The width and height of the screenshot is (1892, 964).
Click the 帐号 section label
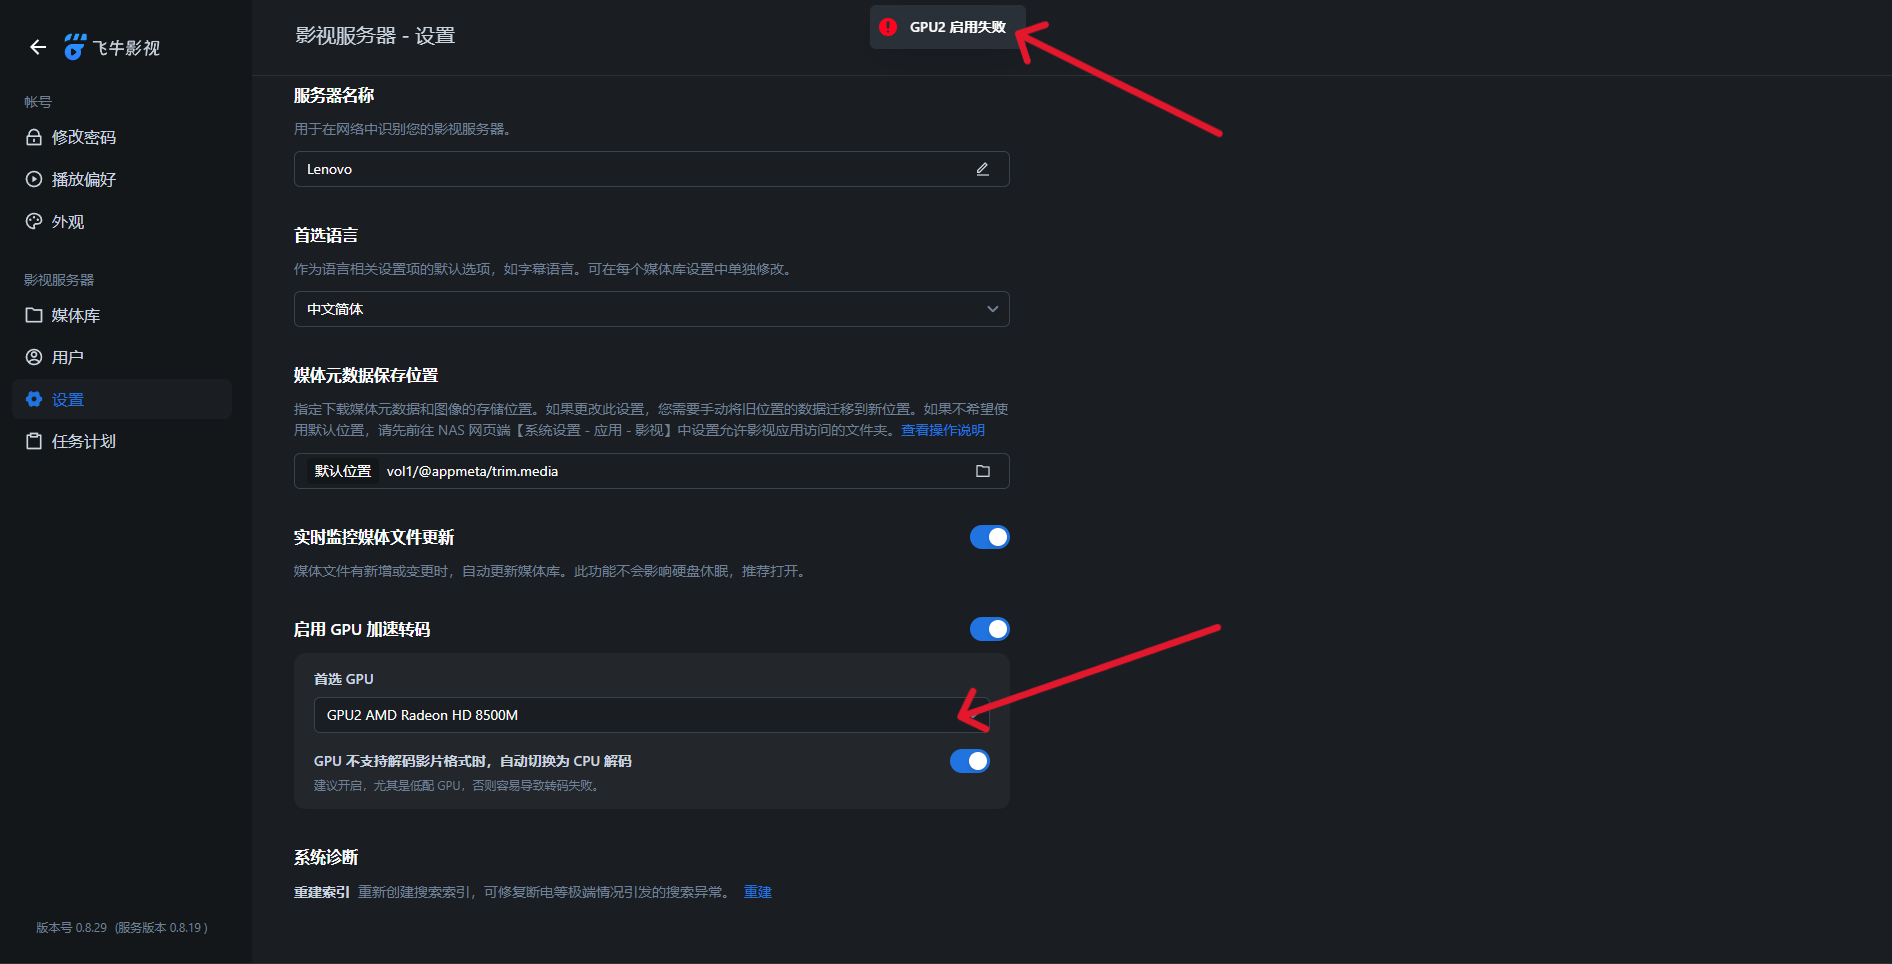[38, 102]
